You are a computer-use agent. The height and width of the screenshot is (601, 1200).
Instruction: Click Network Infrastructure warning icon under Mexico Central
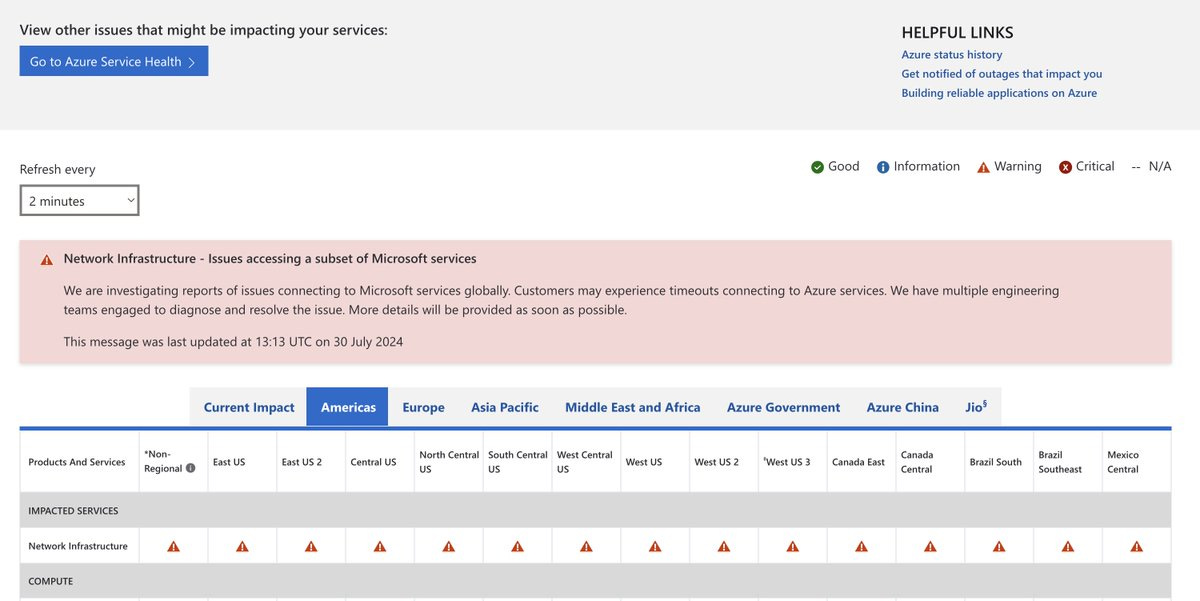click(1137, 546)
